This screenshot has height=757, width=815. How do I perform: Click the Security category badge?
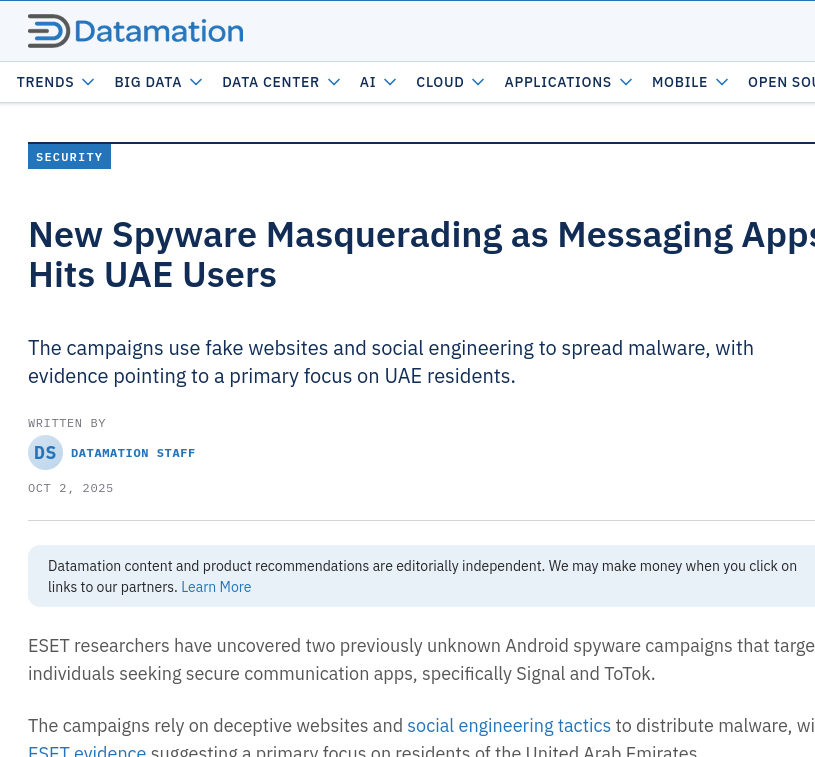point(69,157)
